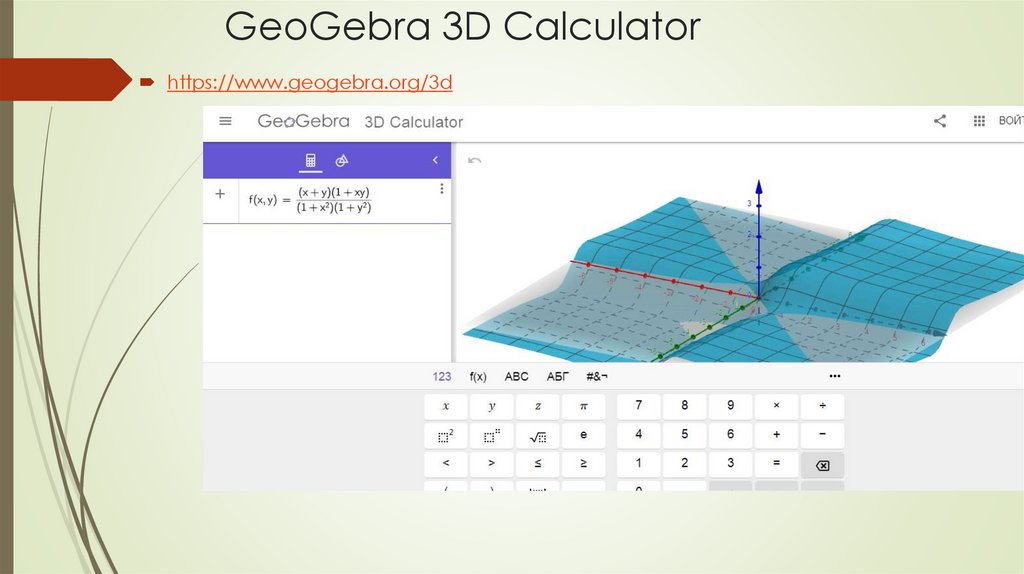The image size is (1024, 574).
Task: Tap the multiplication key
Action: [776, 406]
